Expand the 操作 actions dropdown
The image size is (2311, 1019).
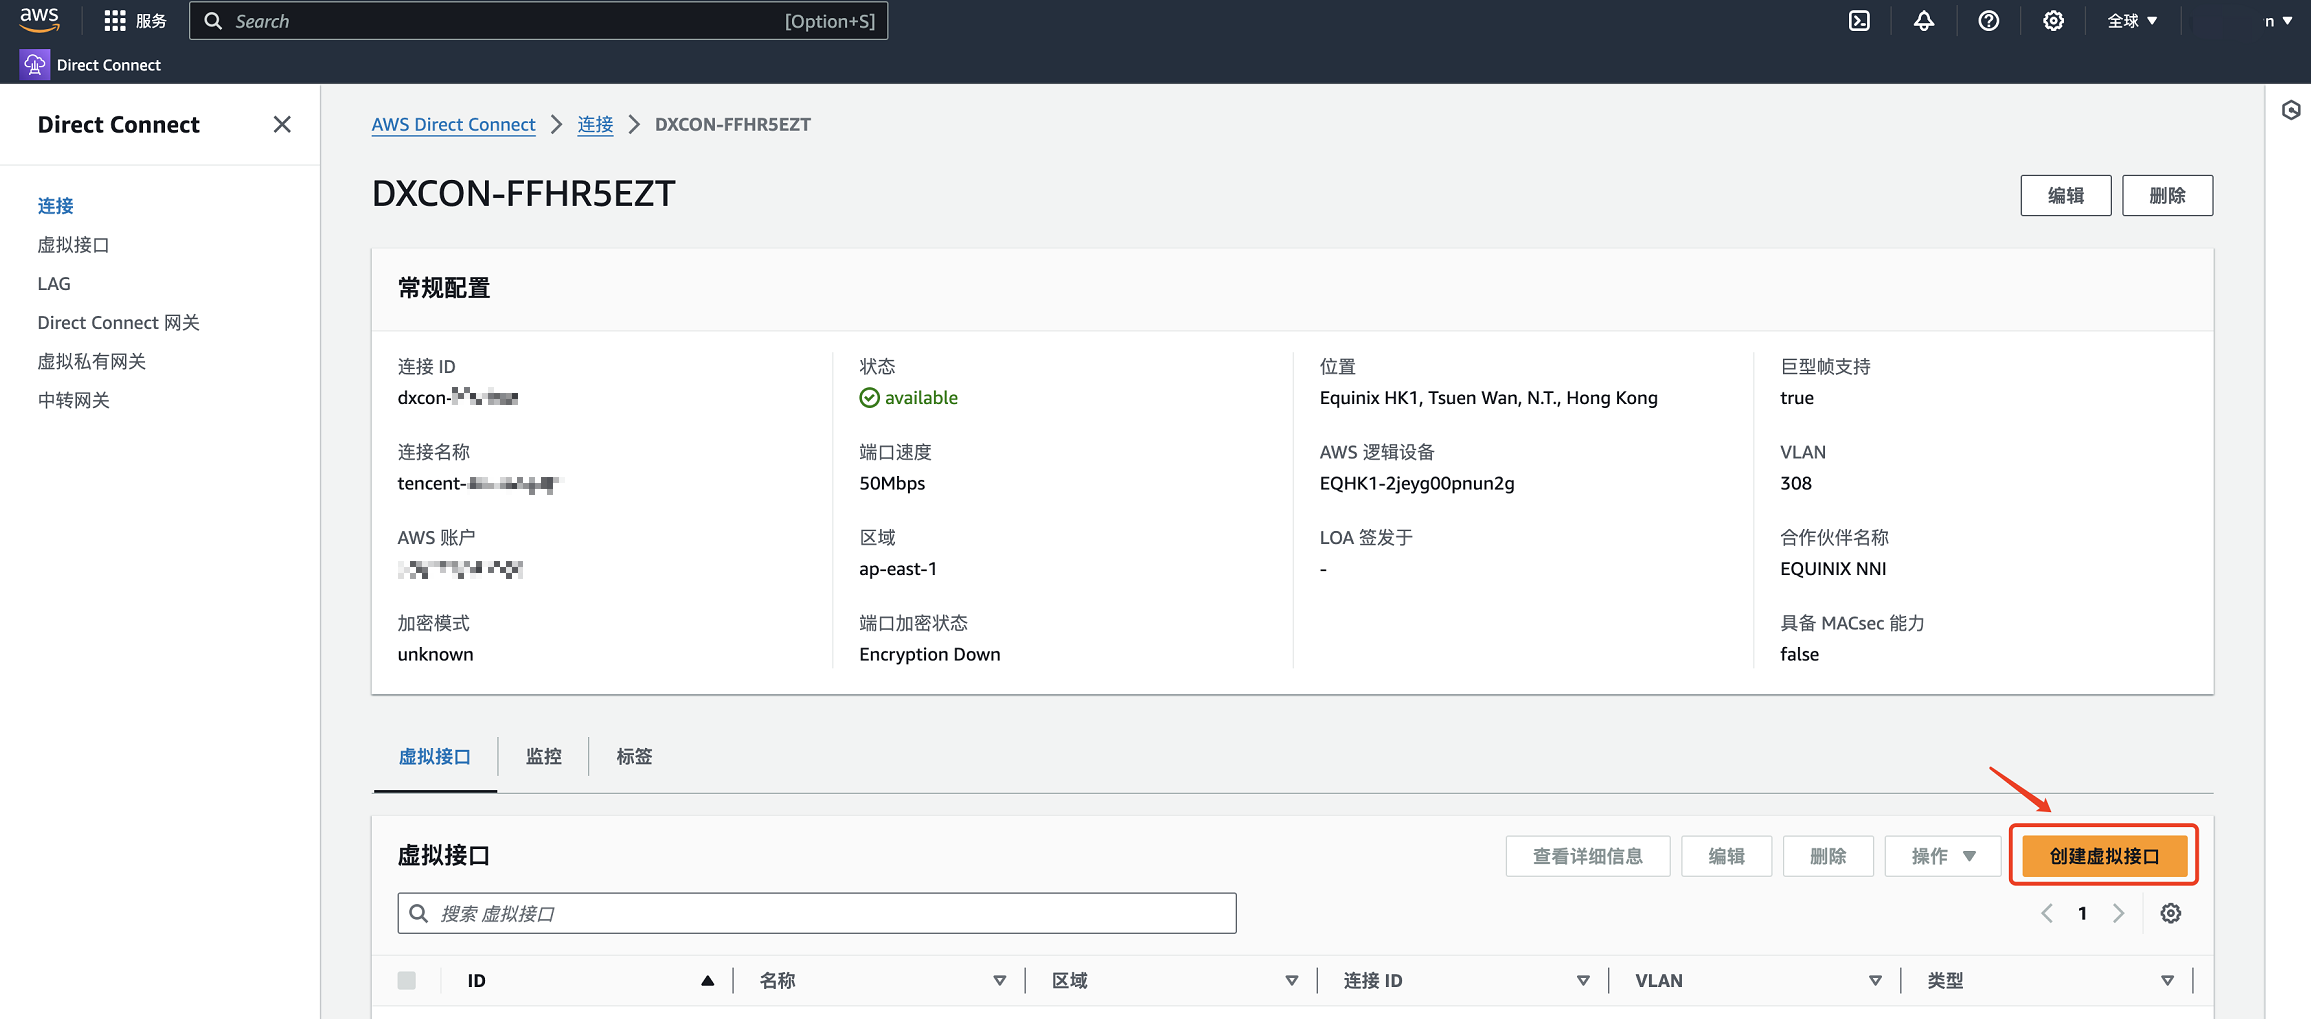pos(1942,856)
